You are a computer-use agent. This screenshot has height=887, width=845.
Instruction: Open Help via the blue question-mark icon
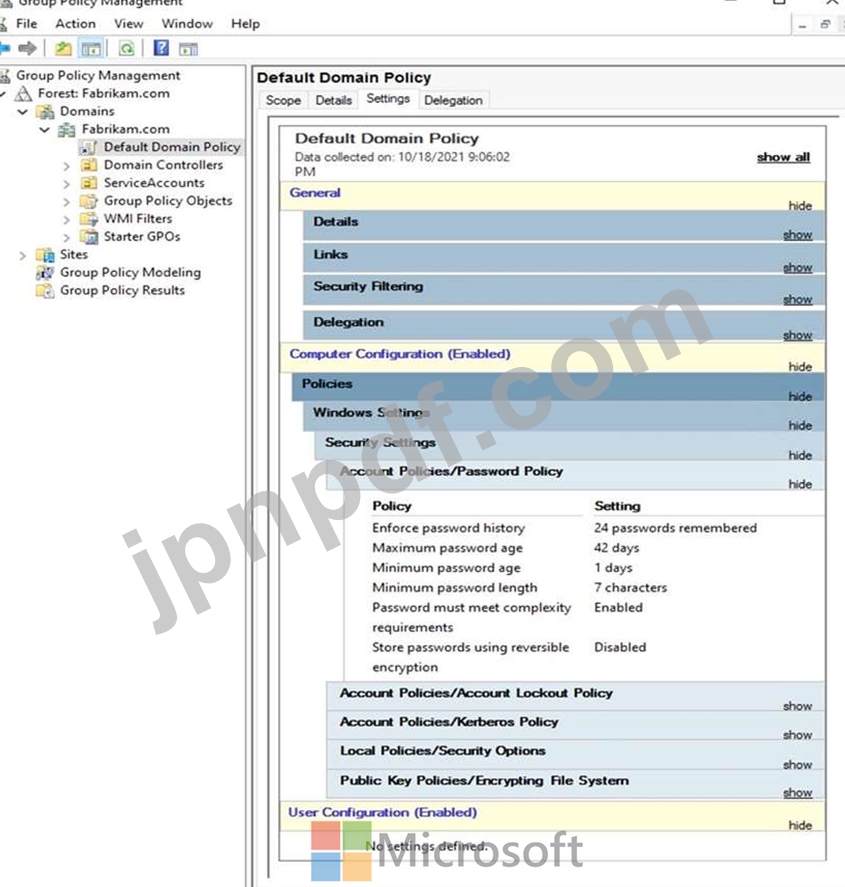coord(161,48)
